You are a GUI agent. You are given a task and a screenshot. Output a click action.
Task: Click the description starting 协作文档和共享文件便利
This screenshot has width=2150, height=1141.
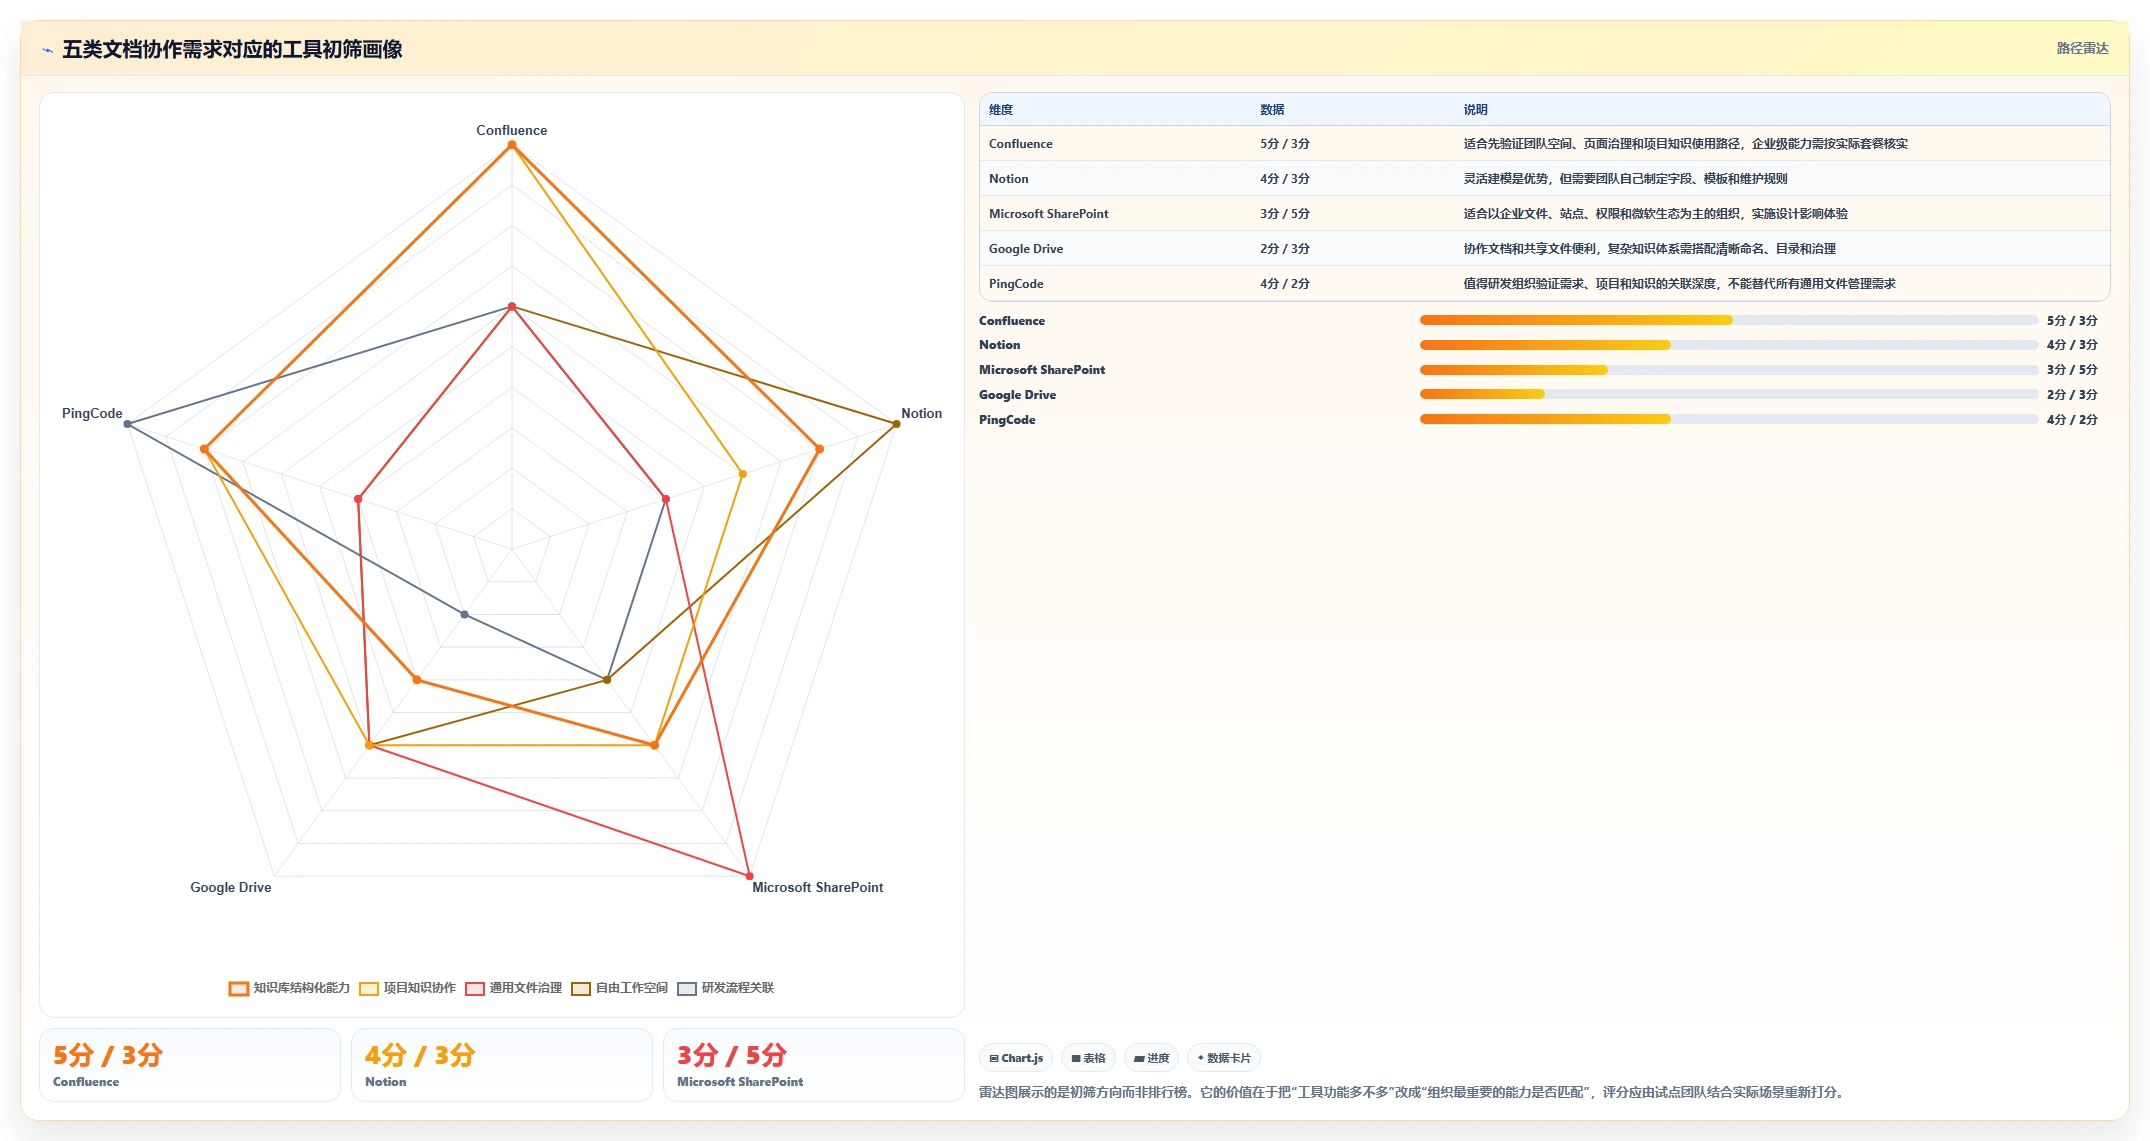[x=1649, y=249]
